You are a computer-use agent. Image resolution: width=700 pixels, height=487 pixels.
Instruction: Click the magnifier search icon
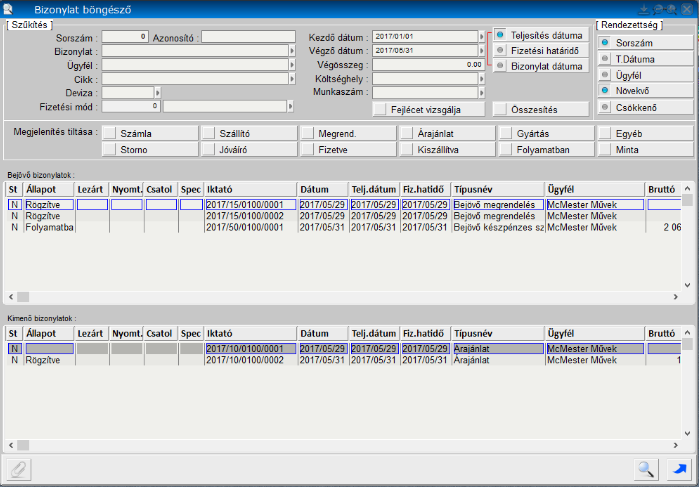click(x=647, y=468)
